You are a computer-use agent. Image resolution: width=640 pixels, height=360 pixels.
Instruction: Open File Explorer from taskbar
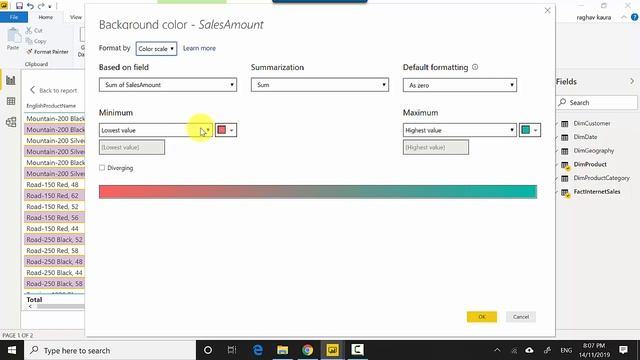pos(282,350)
